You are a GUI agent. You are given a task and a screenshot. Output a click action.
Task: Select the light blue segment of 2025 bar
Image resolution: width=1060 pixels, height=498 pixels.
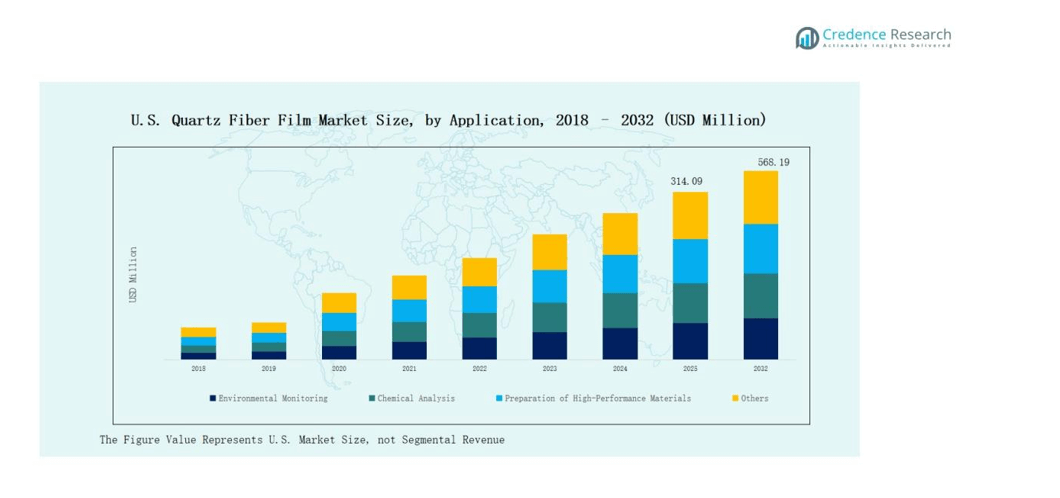[x=690, y=261]
